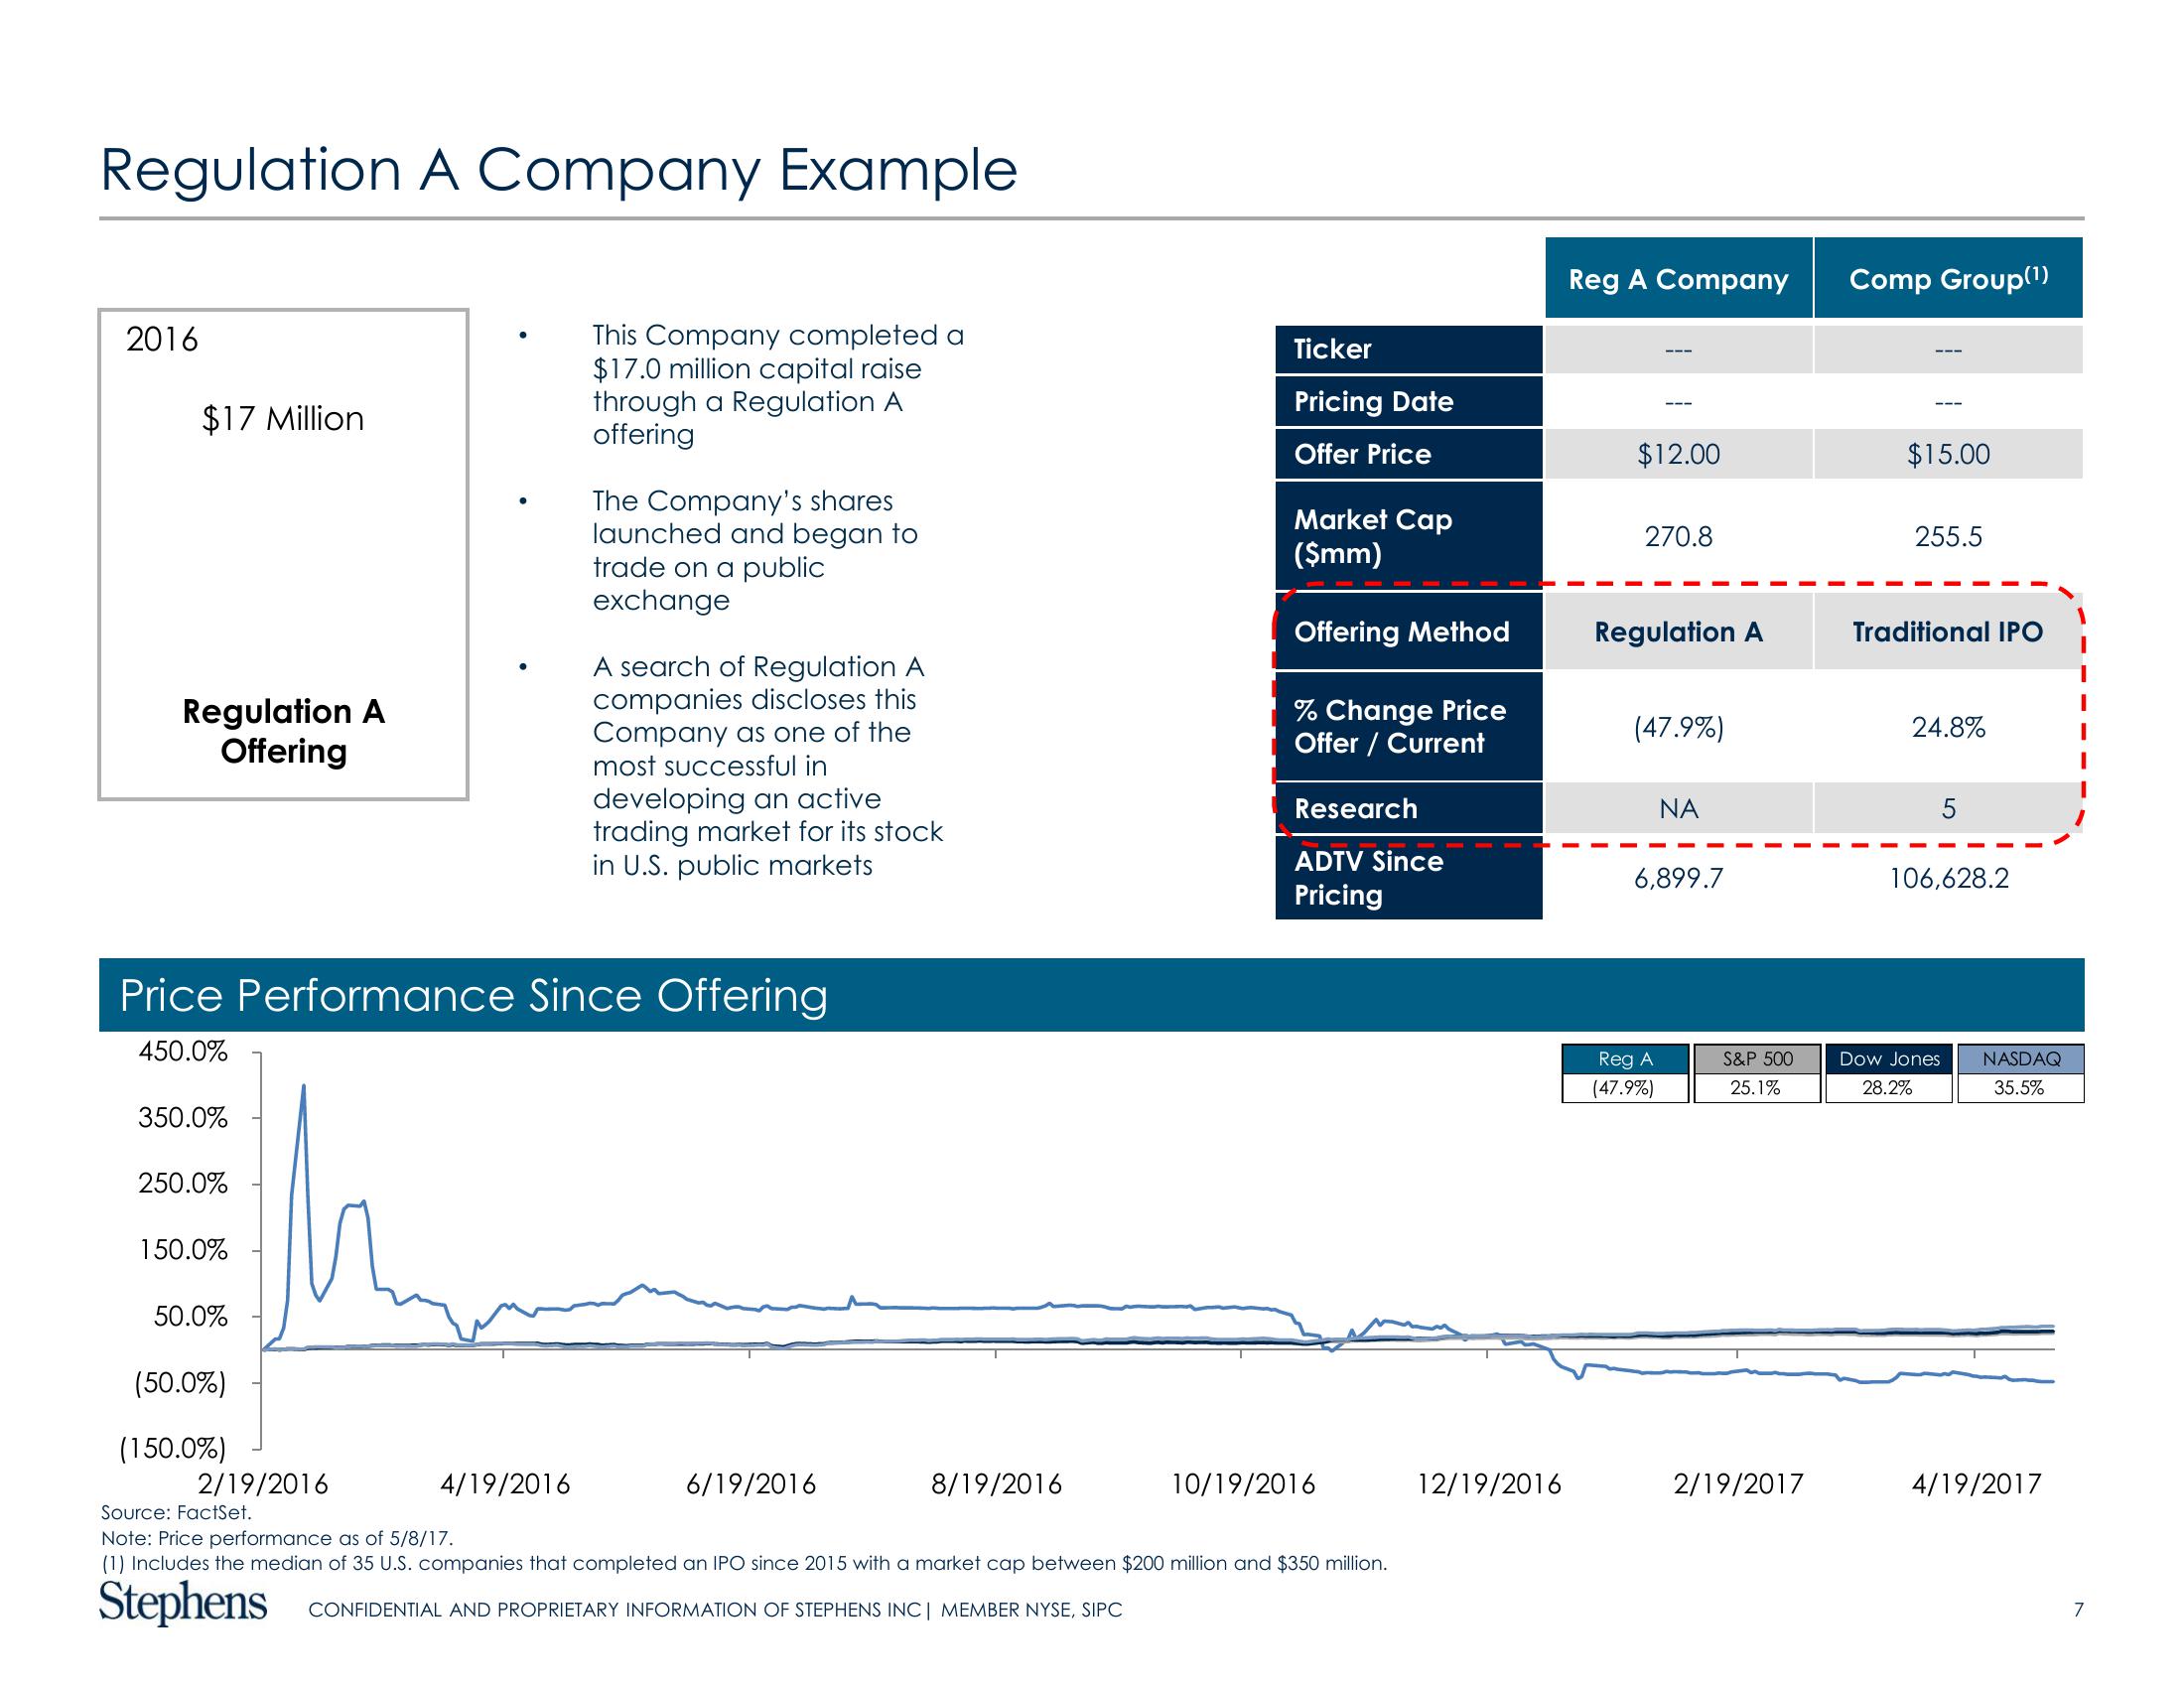Select the 'Reg A Company' column header
Screen dimensions: 2184x1688
1678,279
